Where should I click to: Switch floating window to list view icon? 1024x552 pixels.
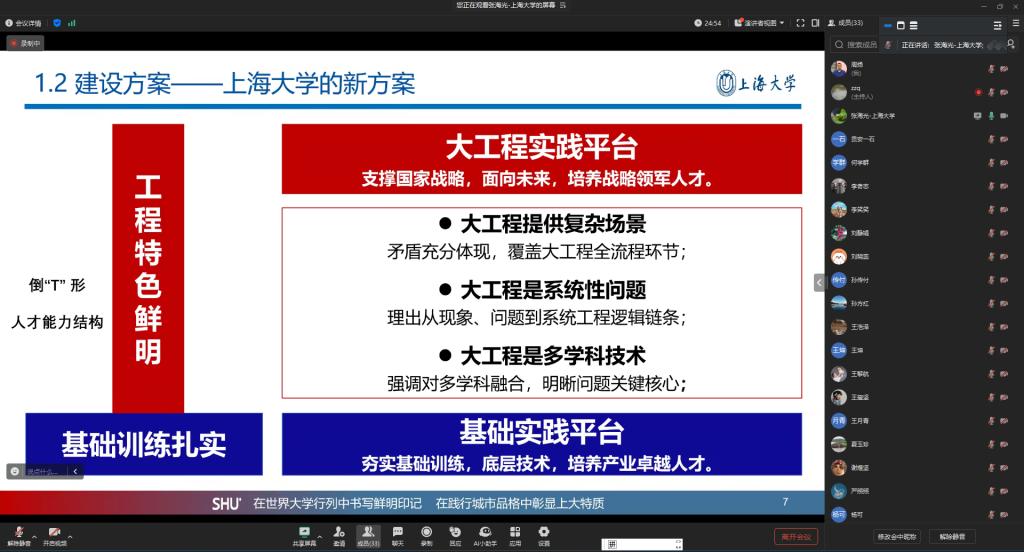coord(914,25)
